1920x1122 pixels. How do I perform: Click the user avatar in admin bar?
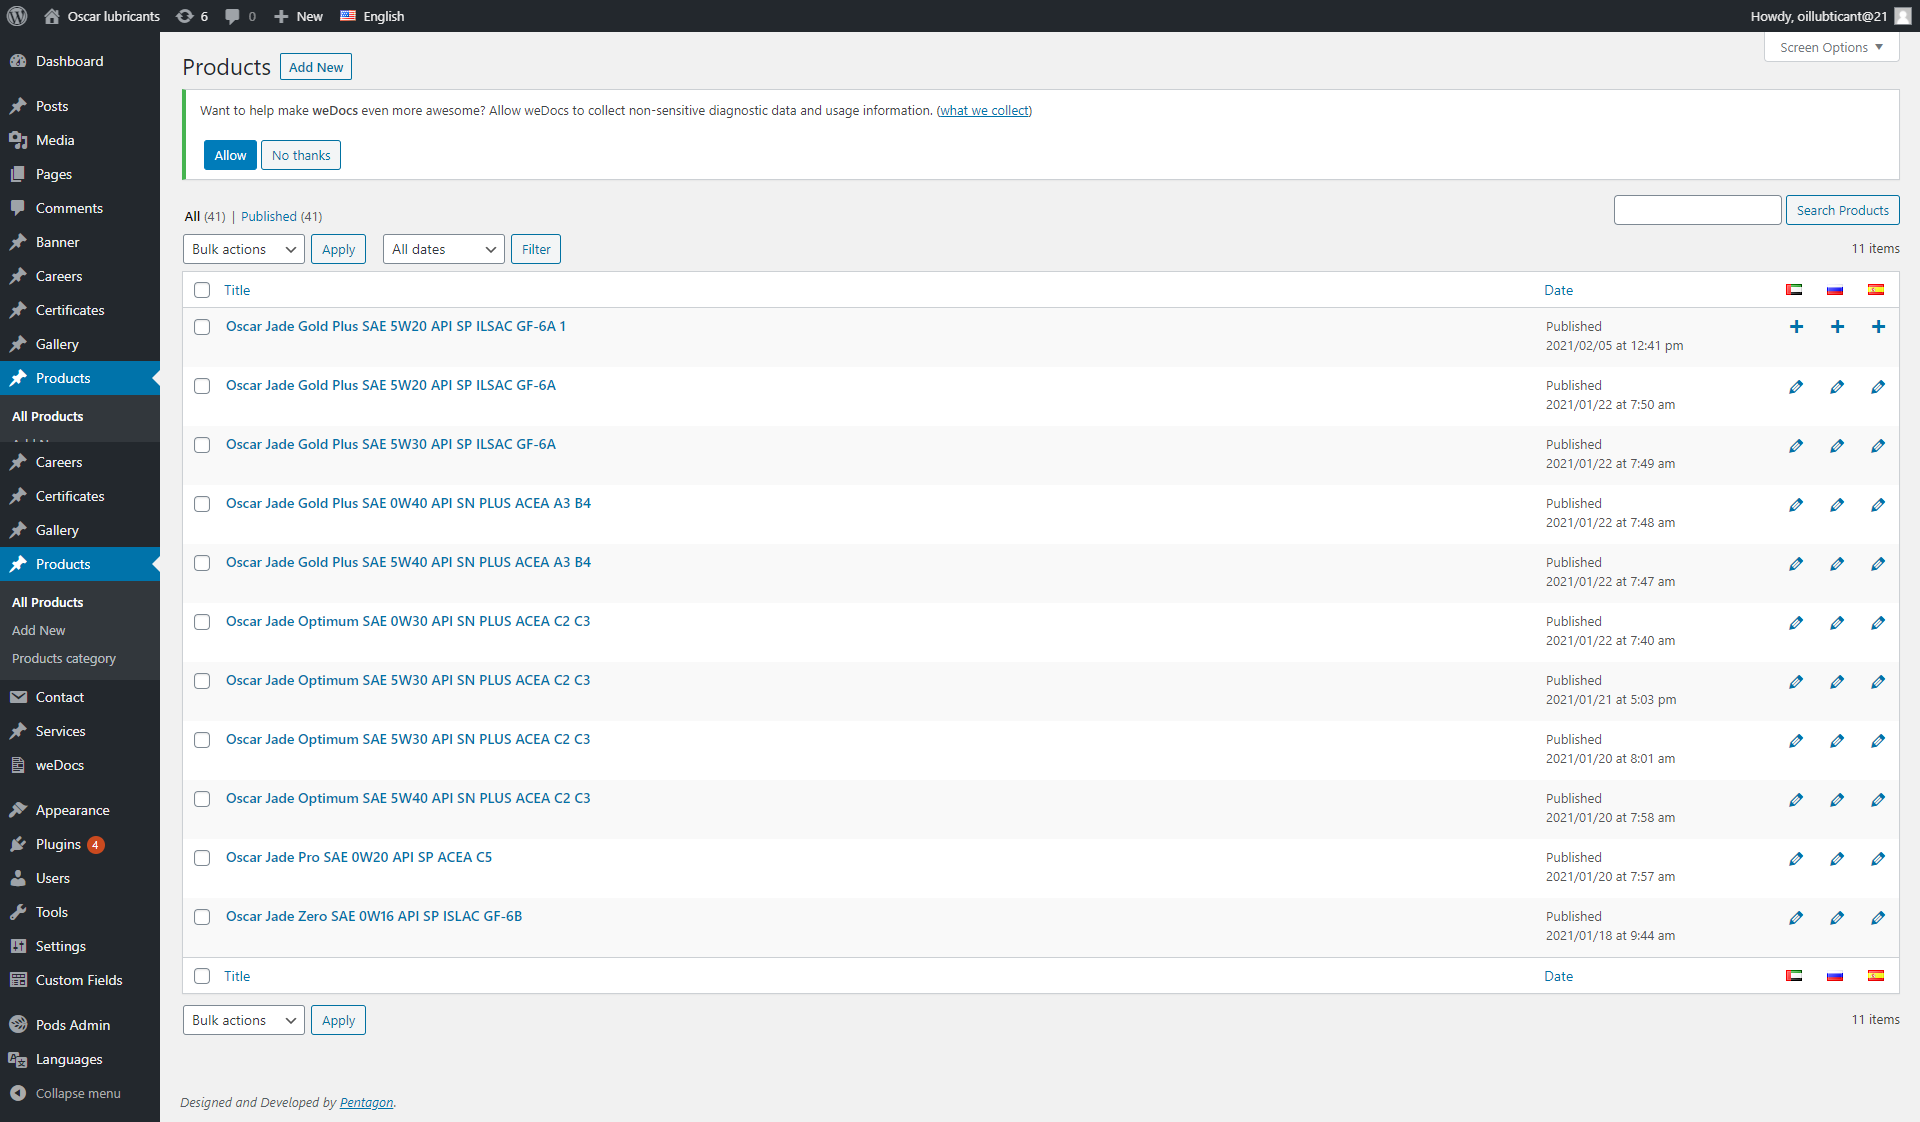pos(1903,16)
